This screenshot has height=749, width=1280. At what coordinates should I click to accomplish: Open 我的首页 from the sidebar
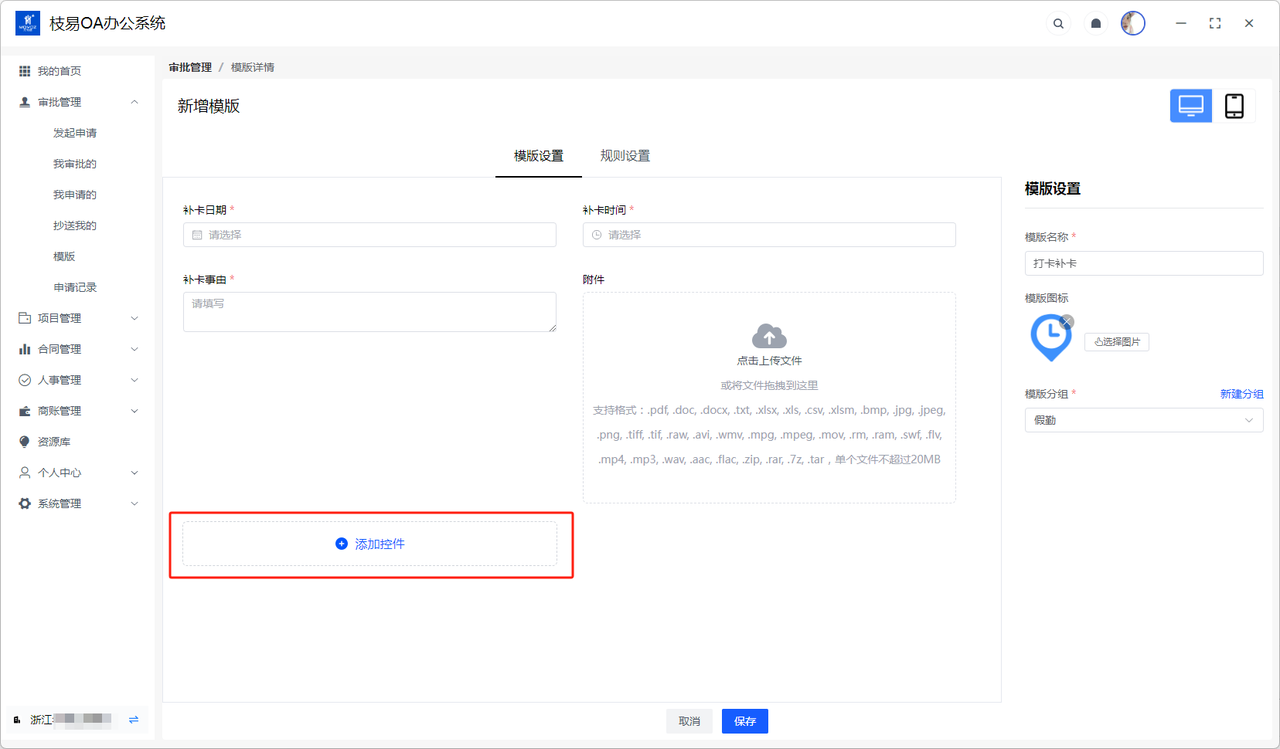click(x=59, y=71)
